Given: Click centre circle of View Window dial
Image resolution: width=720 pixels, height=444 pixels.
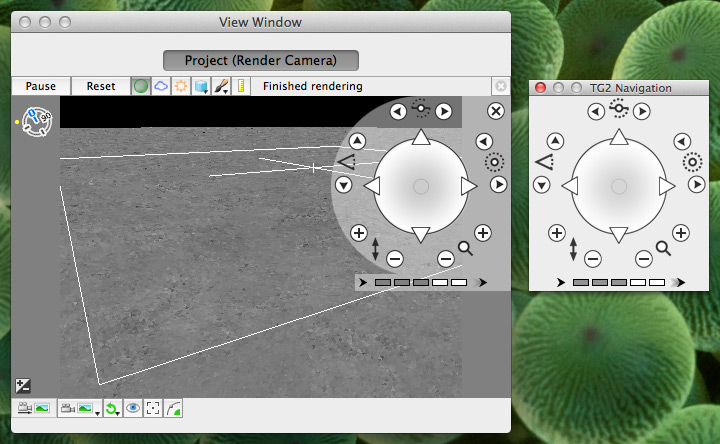Looking at the screenshot, I should click(421, 186).
